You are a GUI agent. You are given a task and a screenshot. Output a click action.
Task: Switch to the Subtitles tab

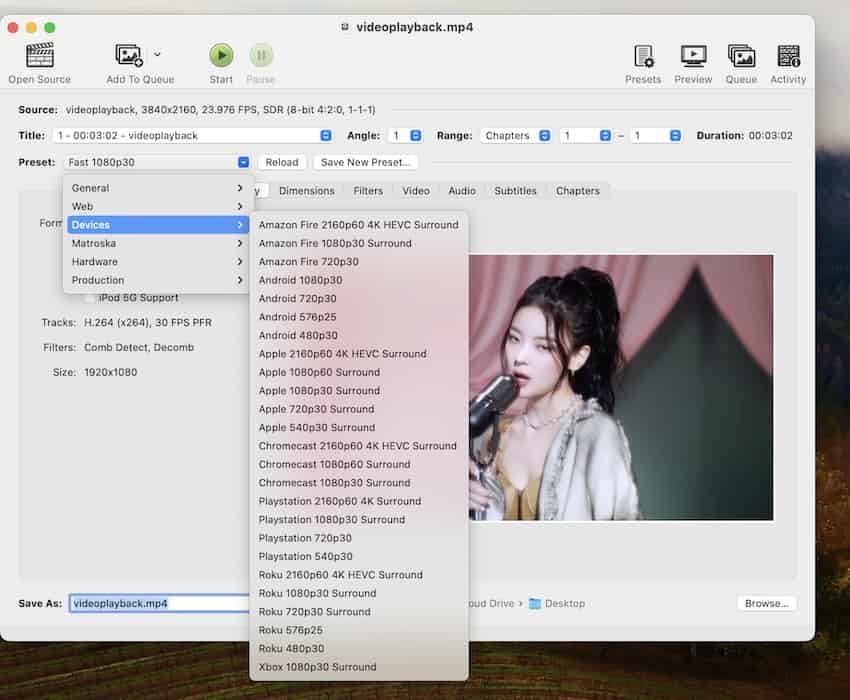[x=515, y=191]
